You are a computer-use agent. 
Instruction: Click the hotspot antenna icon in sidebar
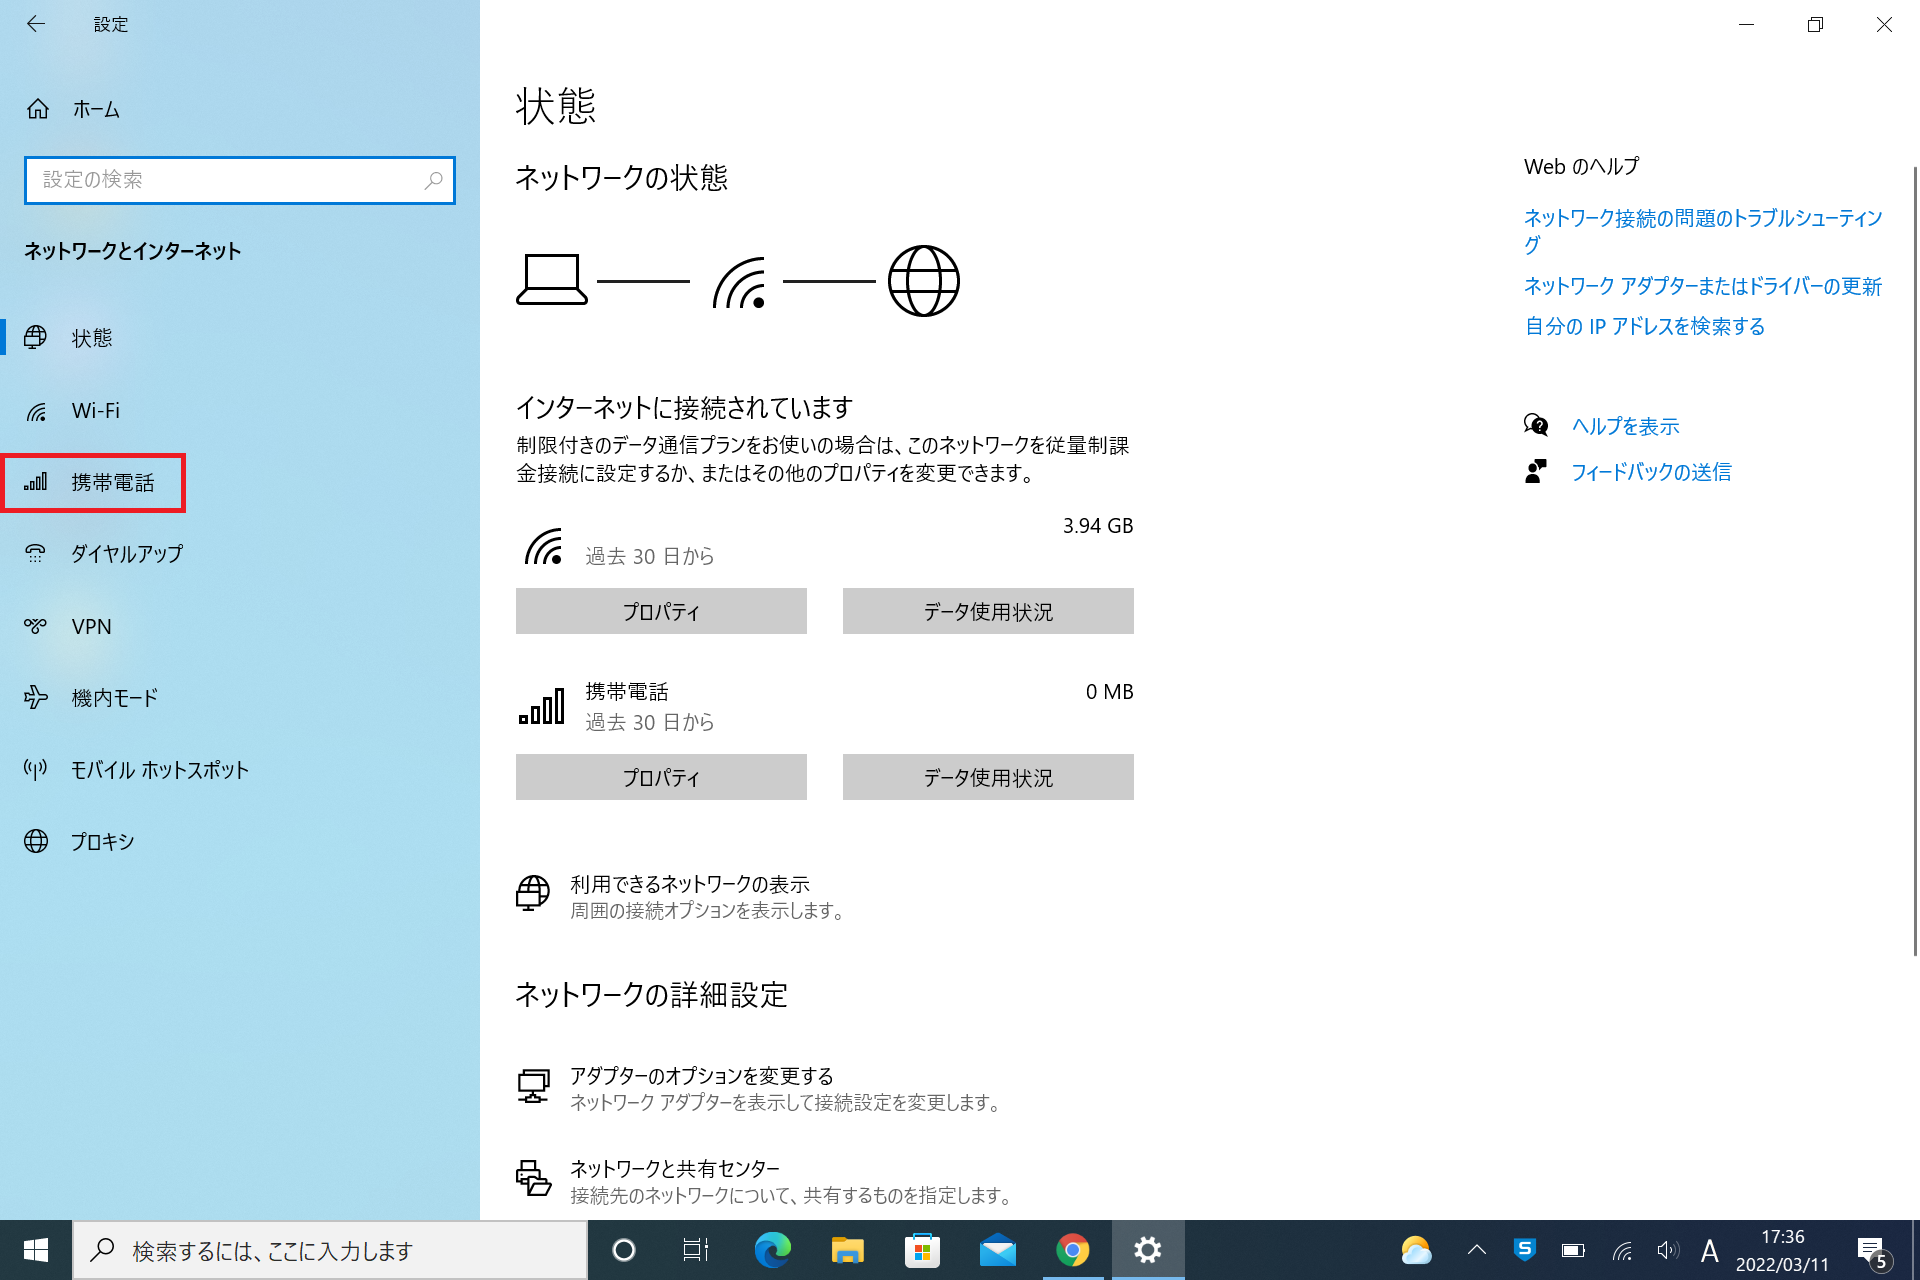[x=36, y=769]
